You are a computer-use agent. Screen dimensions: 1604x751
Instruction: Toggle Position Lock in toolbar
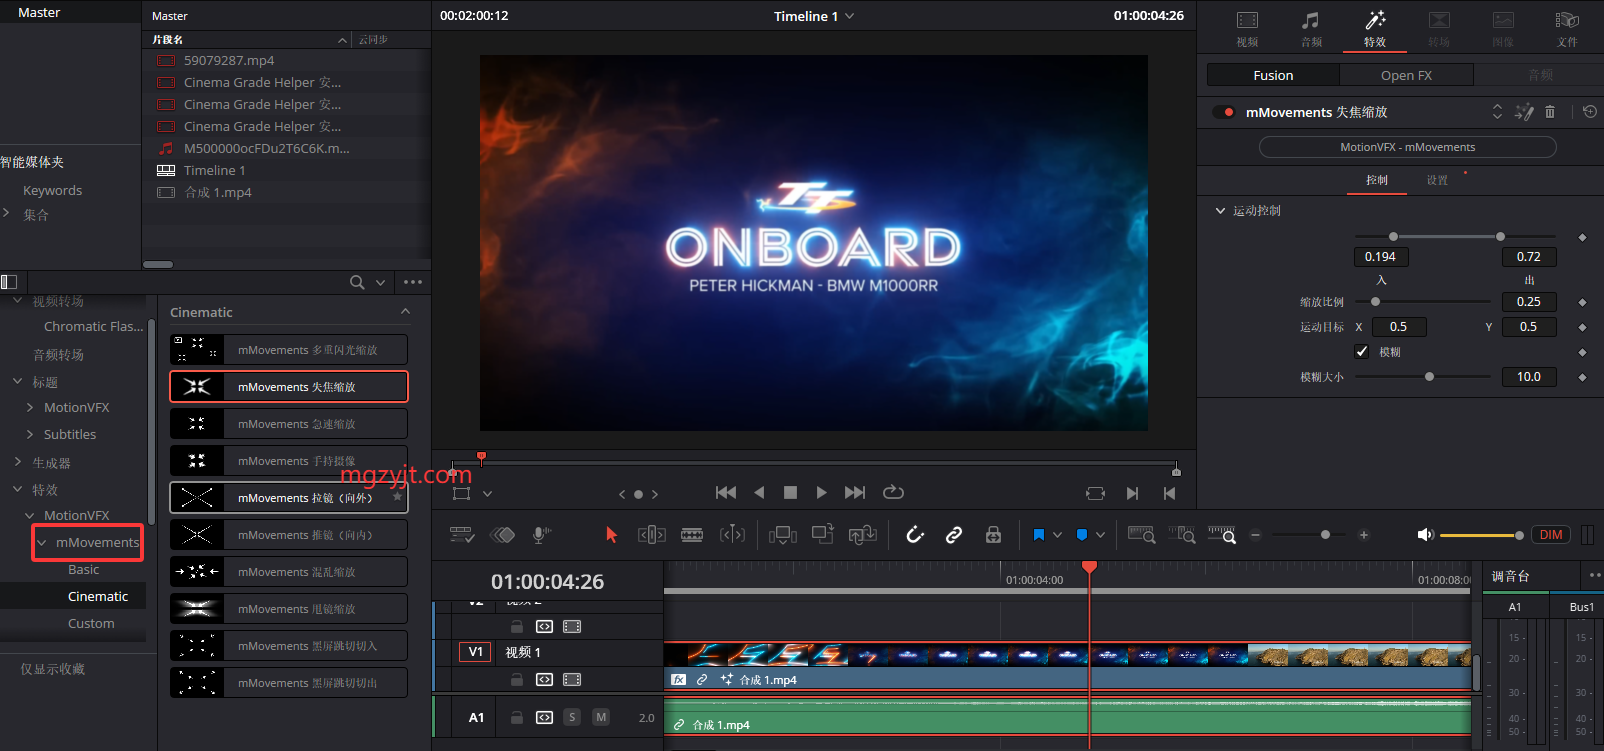click(x=993, y=535)
